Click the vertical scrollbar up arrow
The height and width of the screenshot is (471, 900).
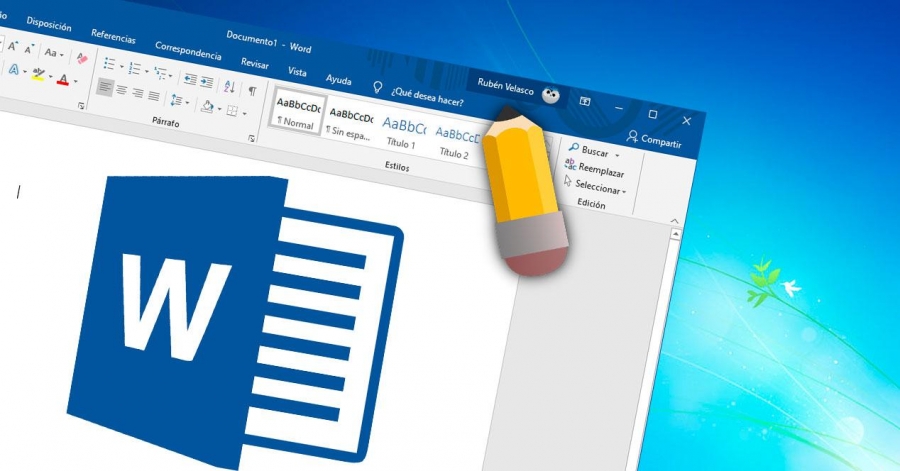676,234
